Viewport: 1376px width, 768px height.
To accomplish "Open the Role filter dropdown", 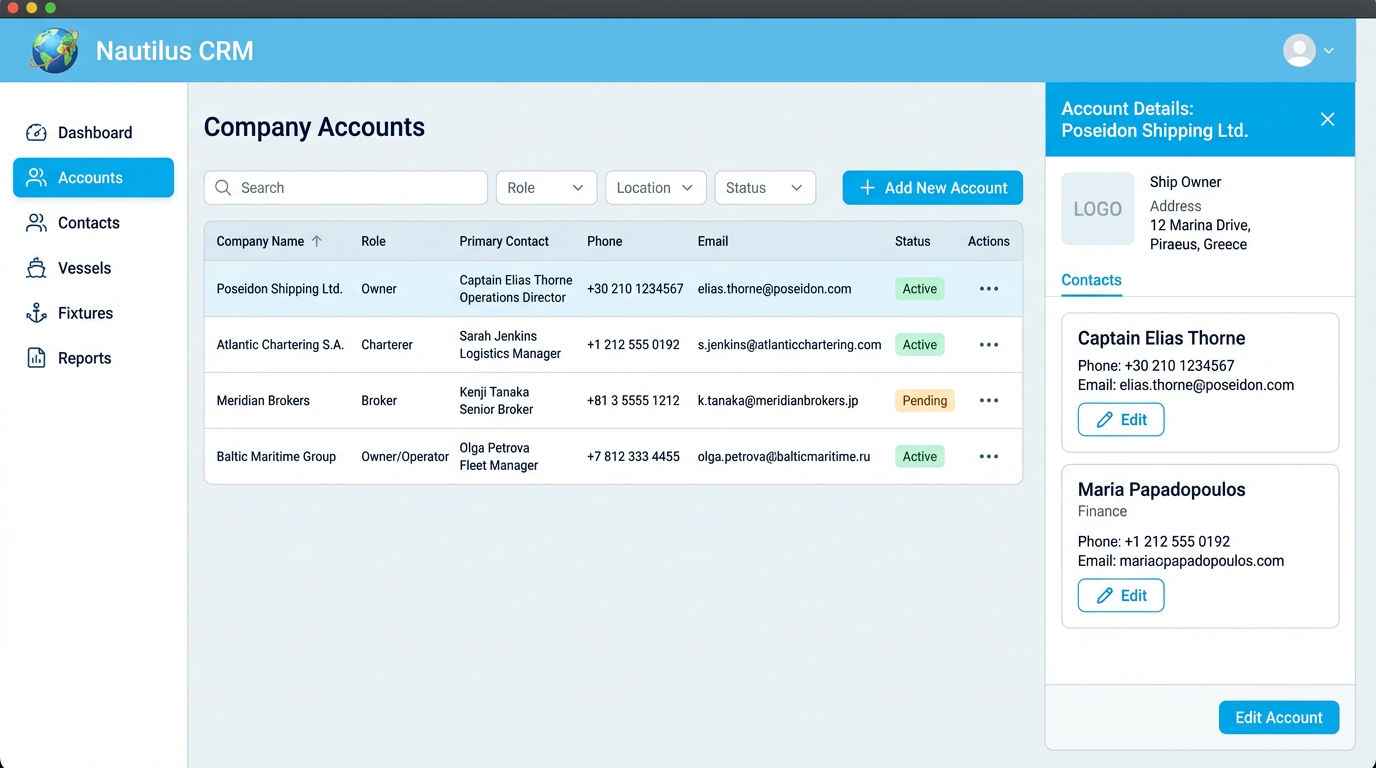I will pyautogui.click(x=546, y=187).
